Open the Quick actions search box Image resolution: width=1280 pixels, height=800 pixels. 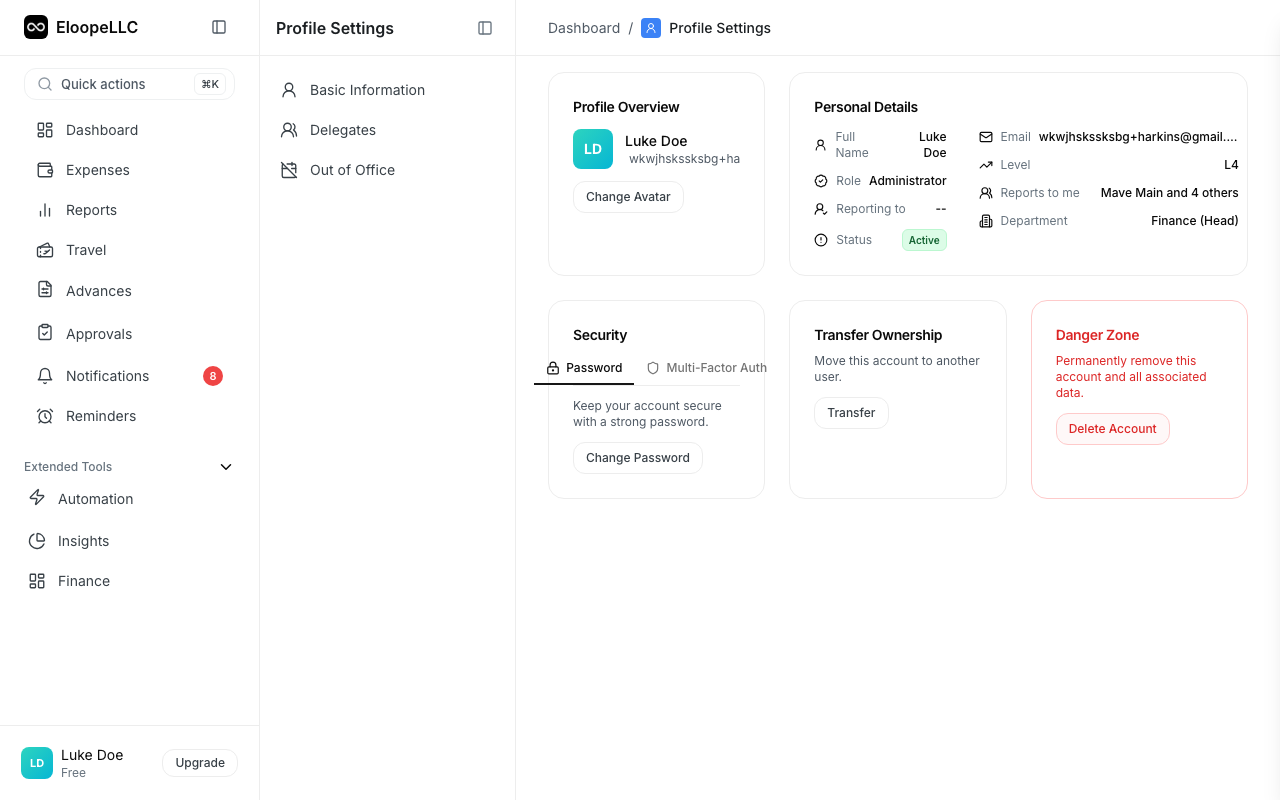pos(129,84)
